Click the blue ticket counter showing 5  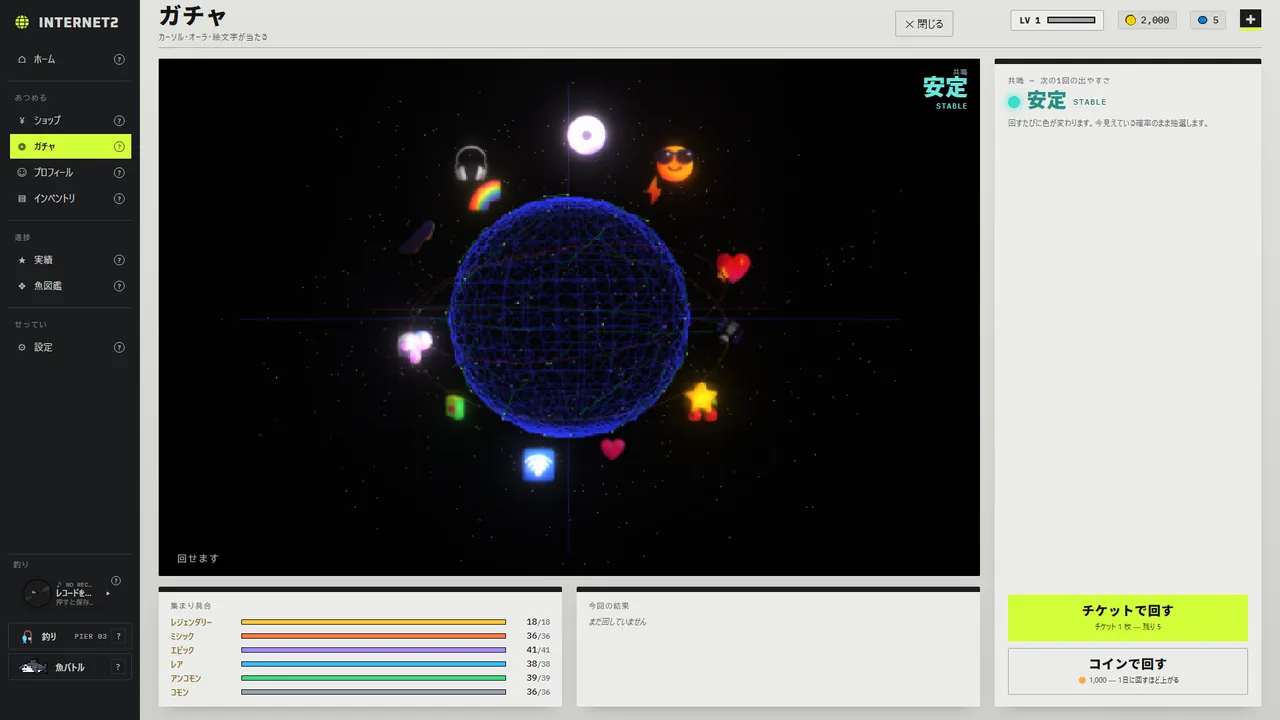coord(1208,20)
